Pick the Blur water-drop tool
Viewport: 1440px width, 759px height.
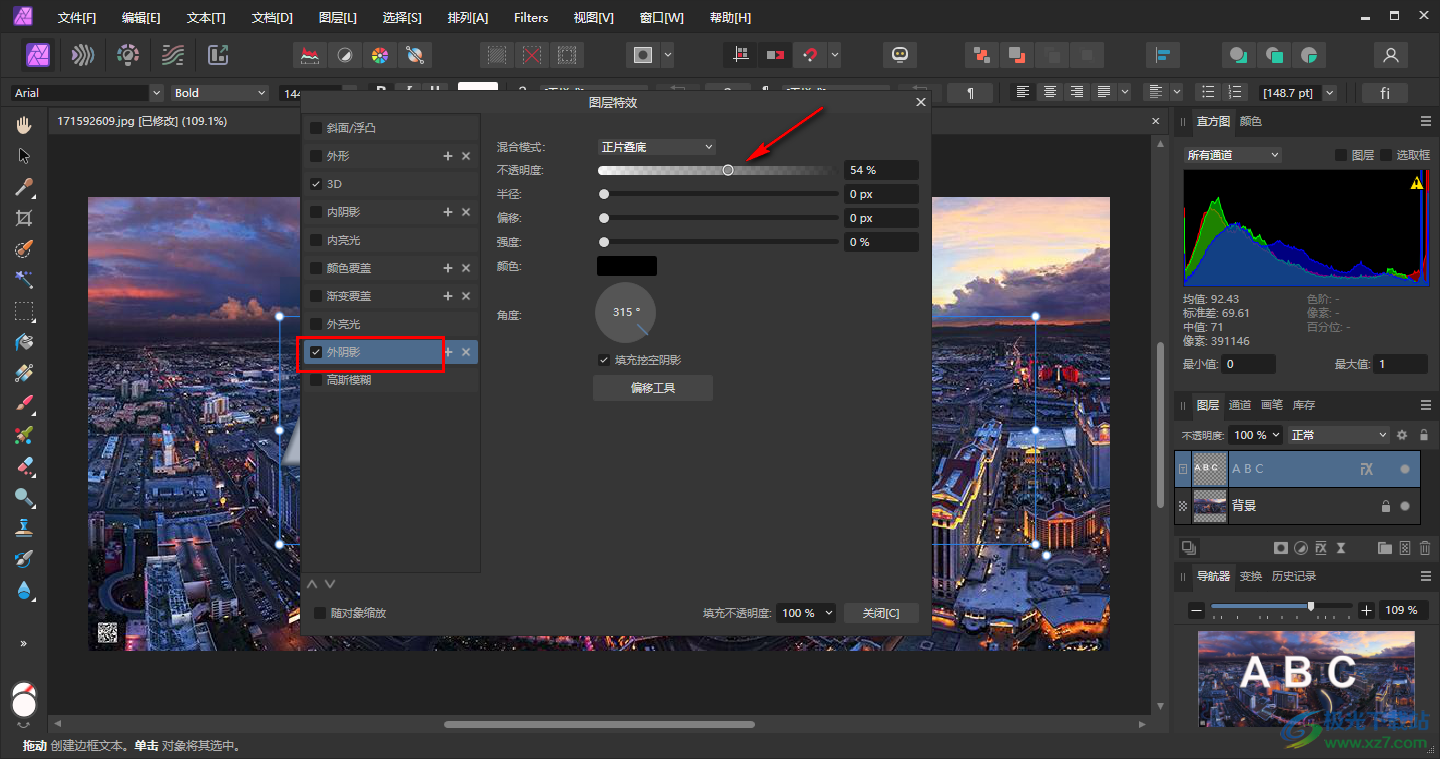pyautogui.click(x=24, y=590)
